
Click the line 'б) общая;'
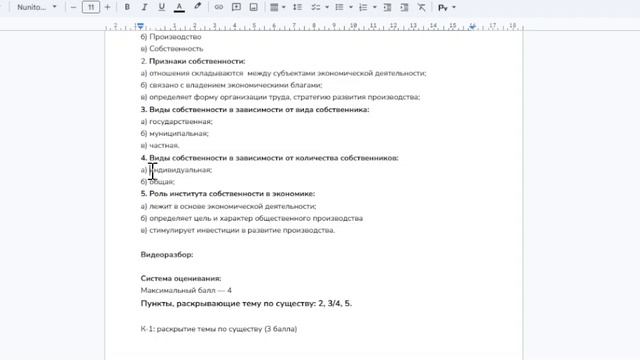coord(158,182)
